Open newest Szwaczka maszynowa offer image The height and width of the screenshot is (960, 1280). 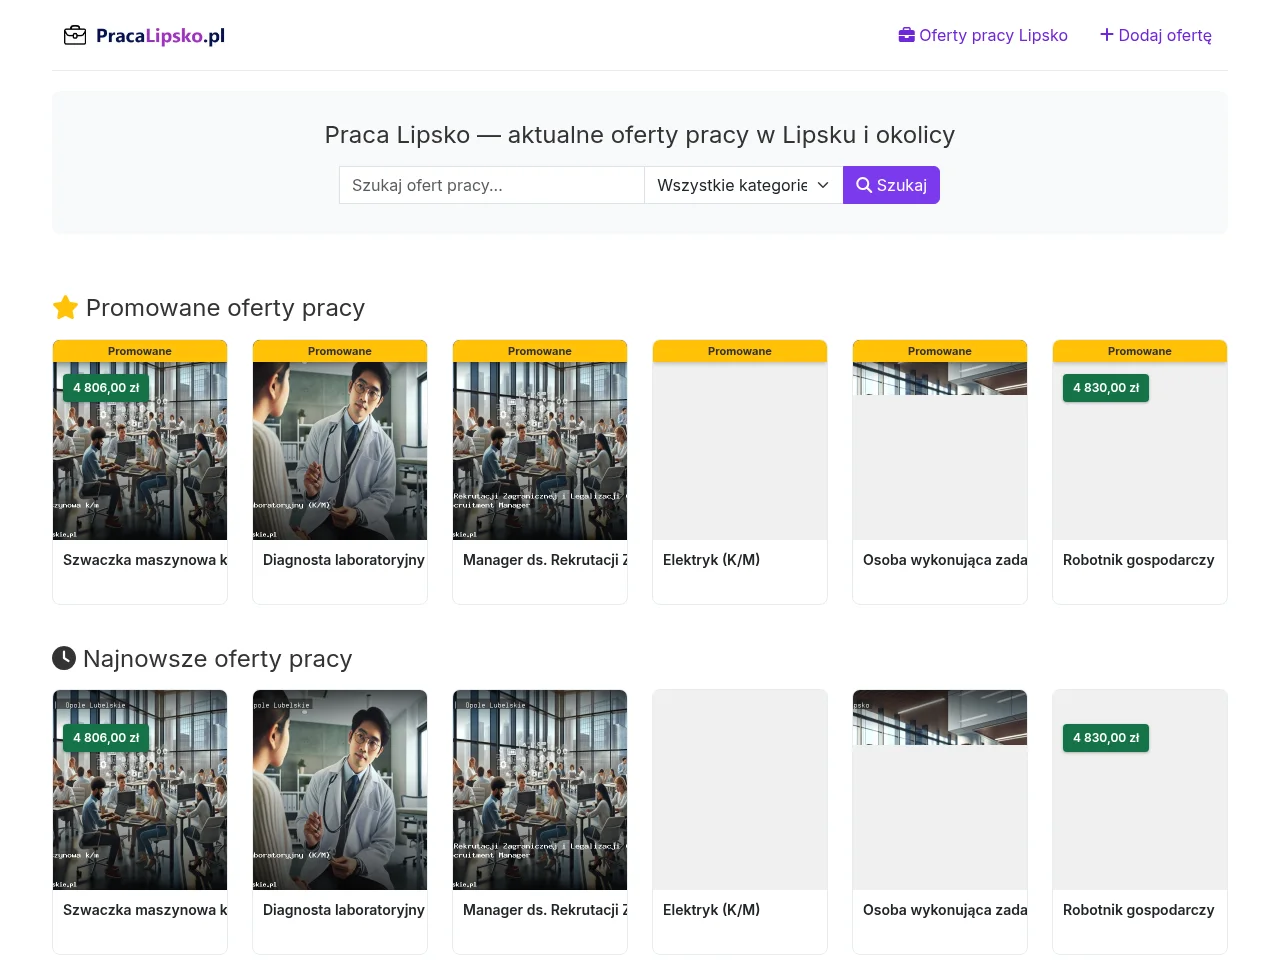[140, 790]
